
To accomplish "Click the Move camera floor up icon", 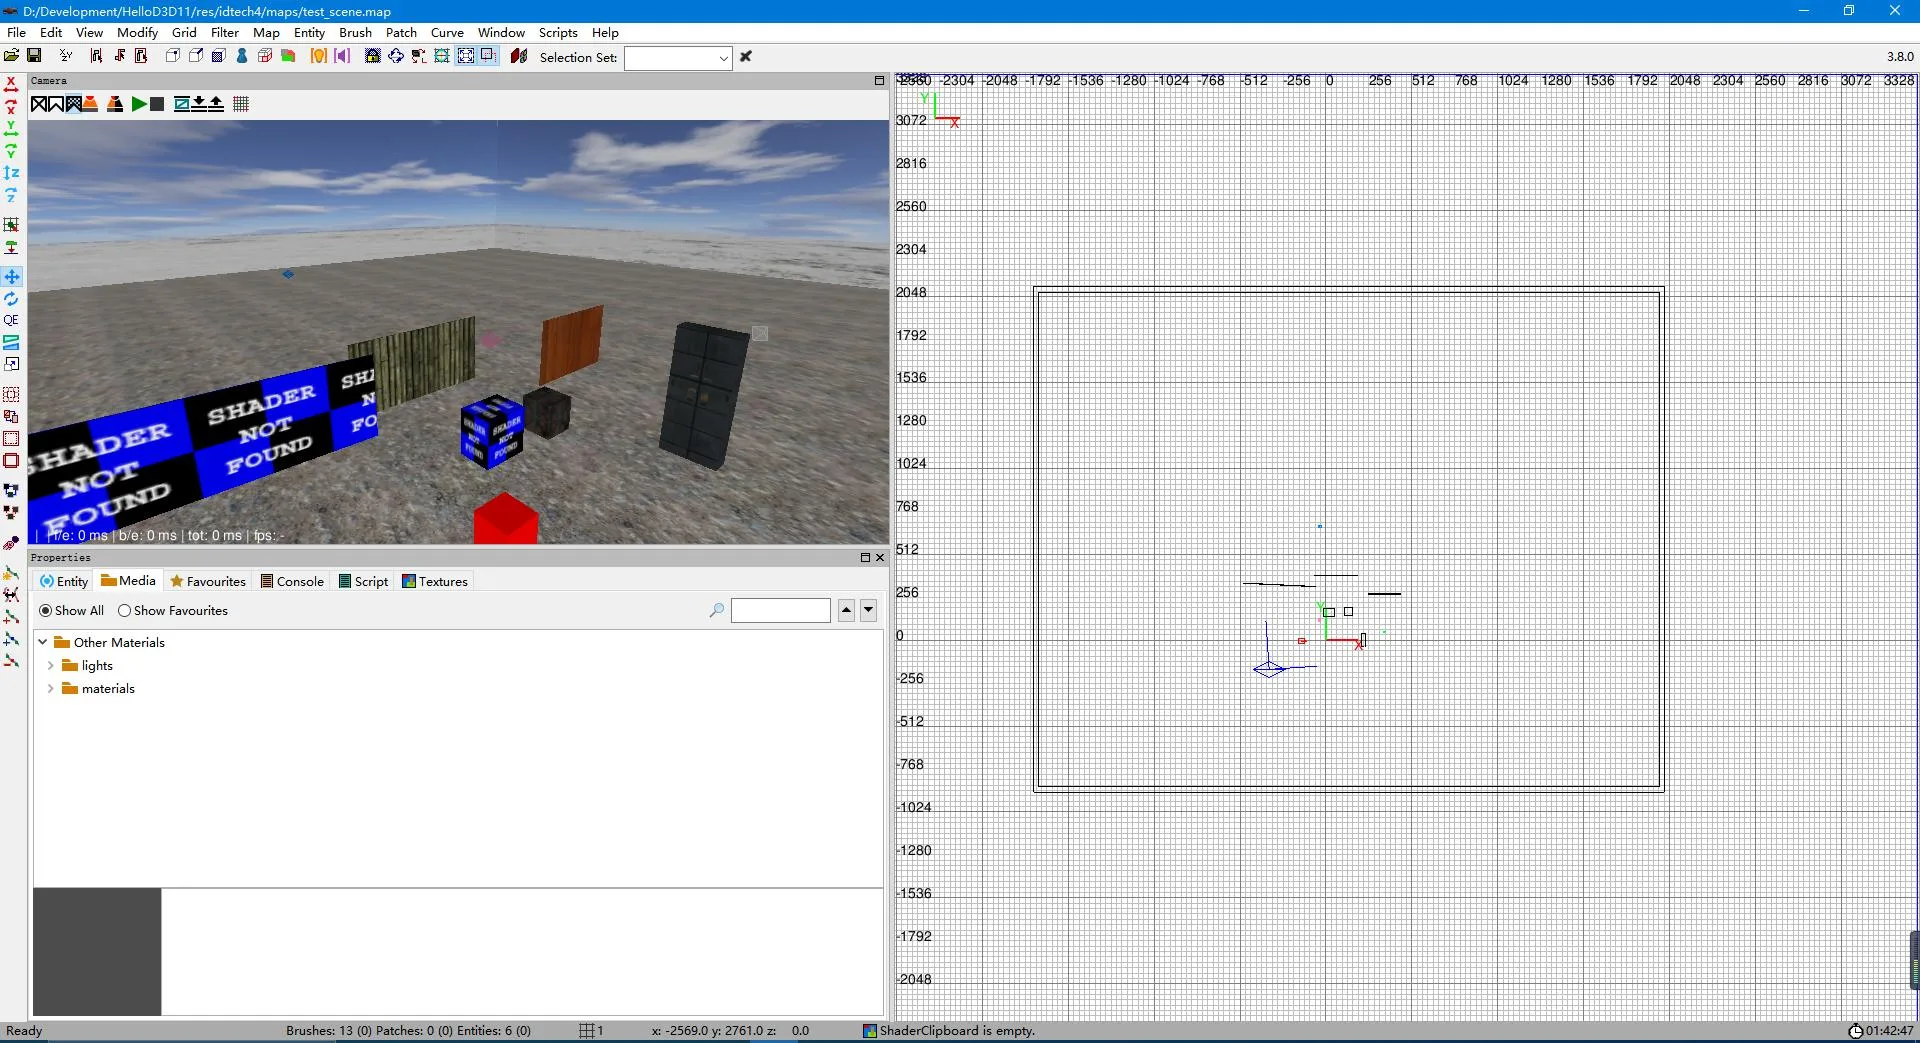I will pyautogui.click(x=216, y=104).
